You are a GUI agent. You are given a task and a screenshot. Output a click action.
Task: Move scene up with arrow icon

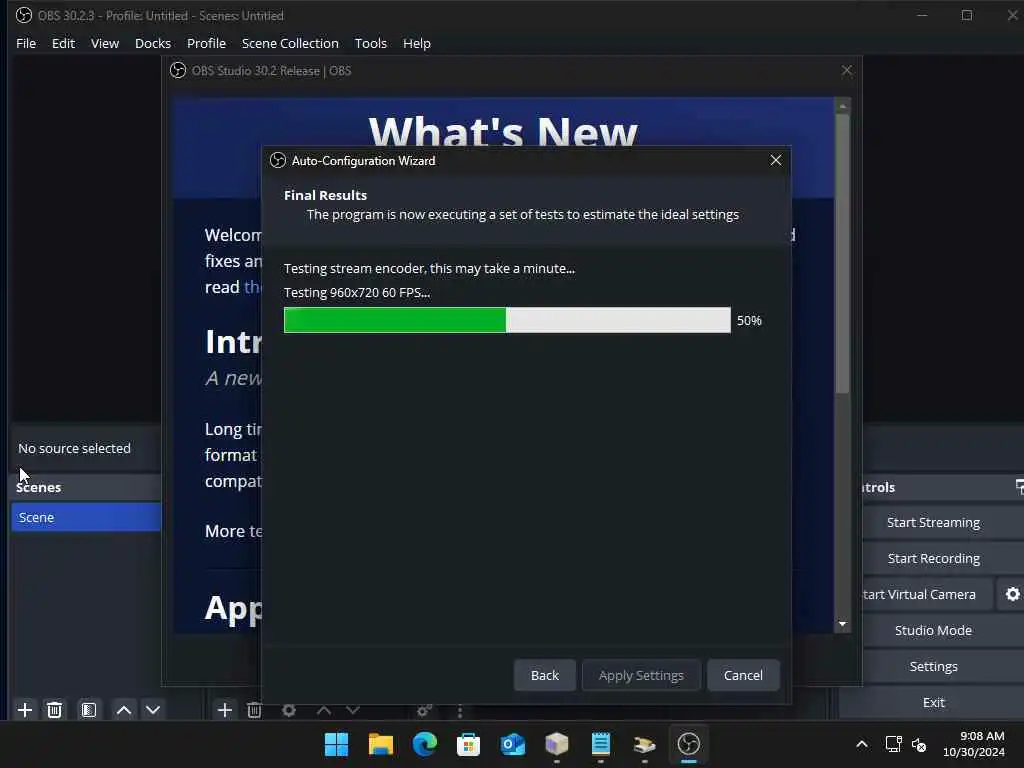pyautogui.click(x=124, y=710)
